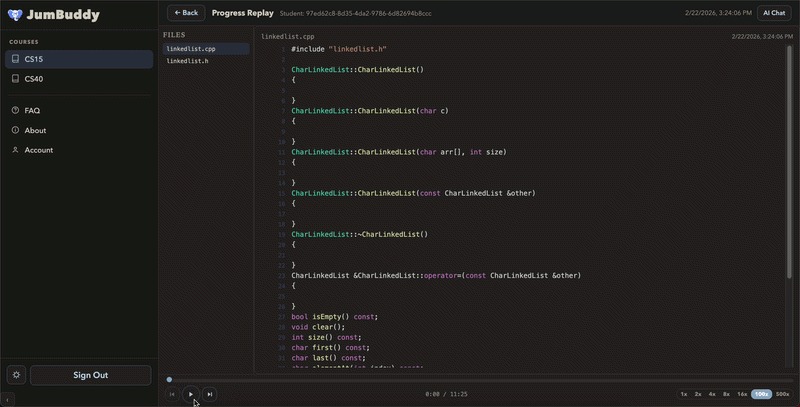Screen dimensions: 800x407
Task: Set playback speed to 8x
Action: 727,394
